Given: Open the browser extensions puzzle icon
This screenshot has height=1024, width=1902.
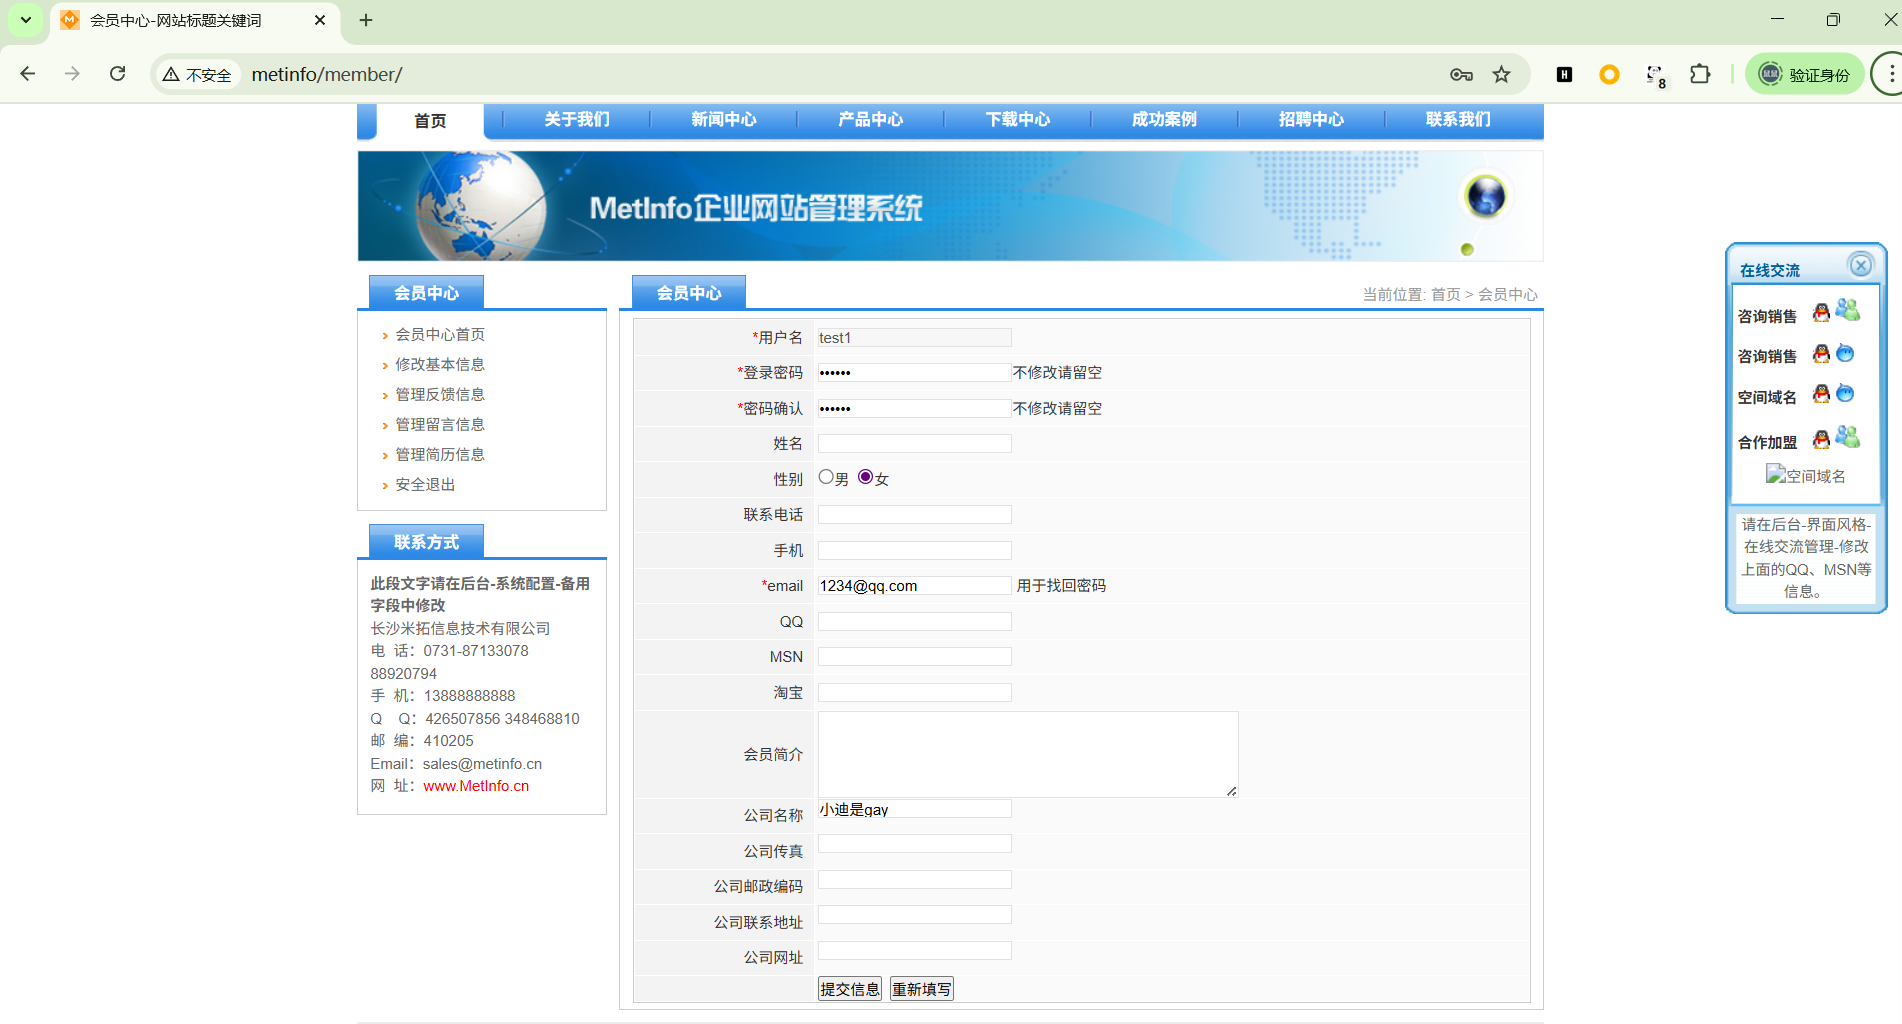Looking at the screenshot, I should (x=1700, y=74).
